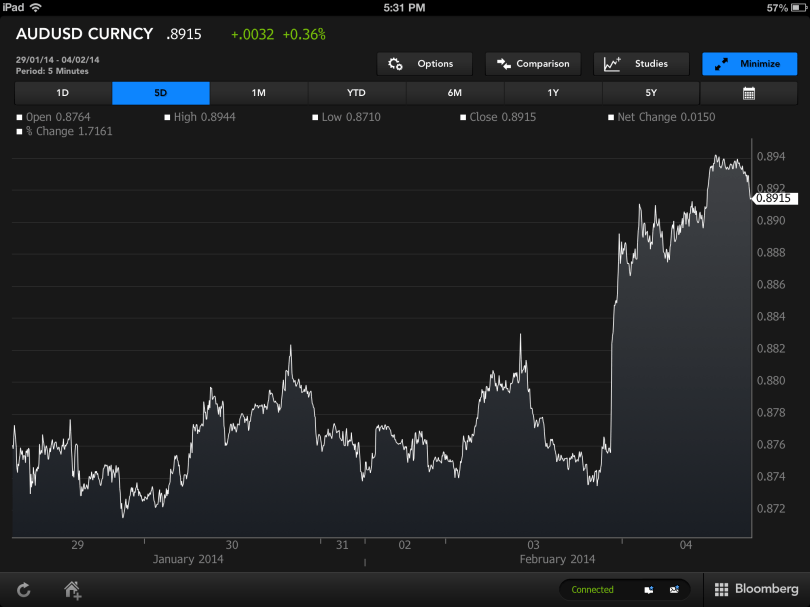810x607 pixels.
Task: Tap the message icon in status pill
Action: 675,590
